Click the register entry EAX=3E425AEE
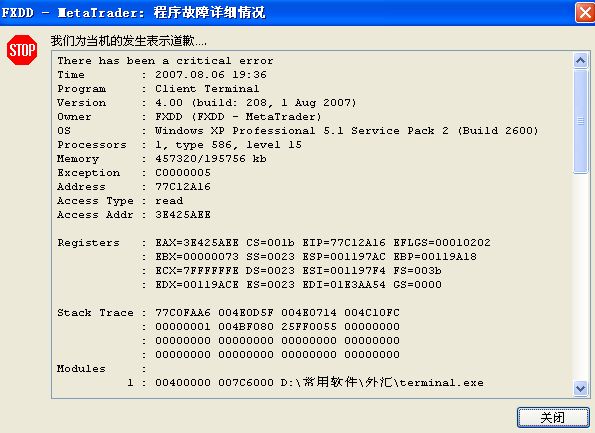 197,242
